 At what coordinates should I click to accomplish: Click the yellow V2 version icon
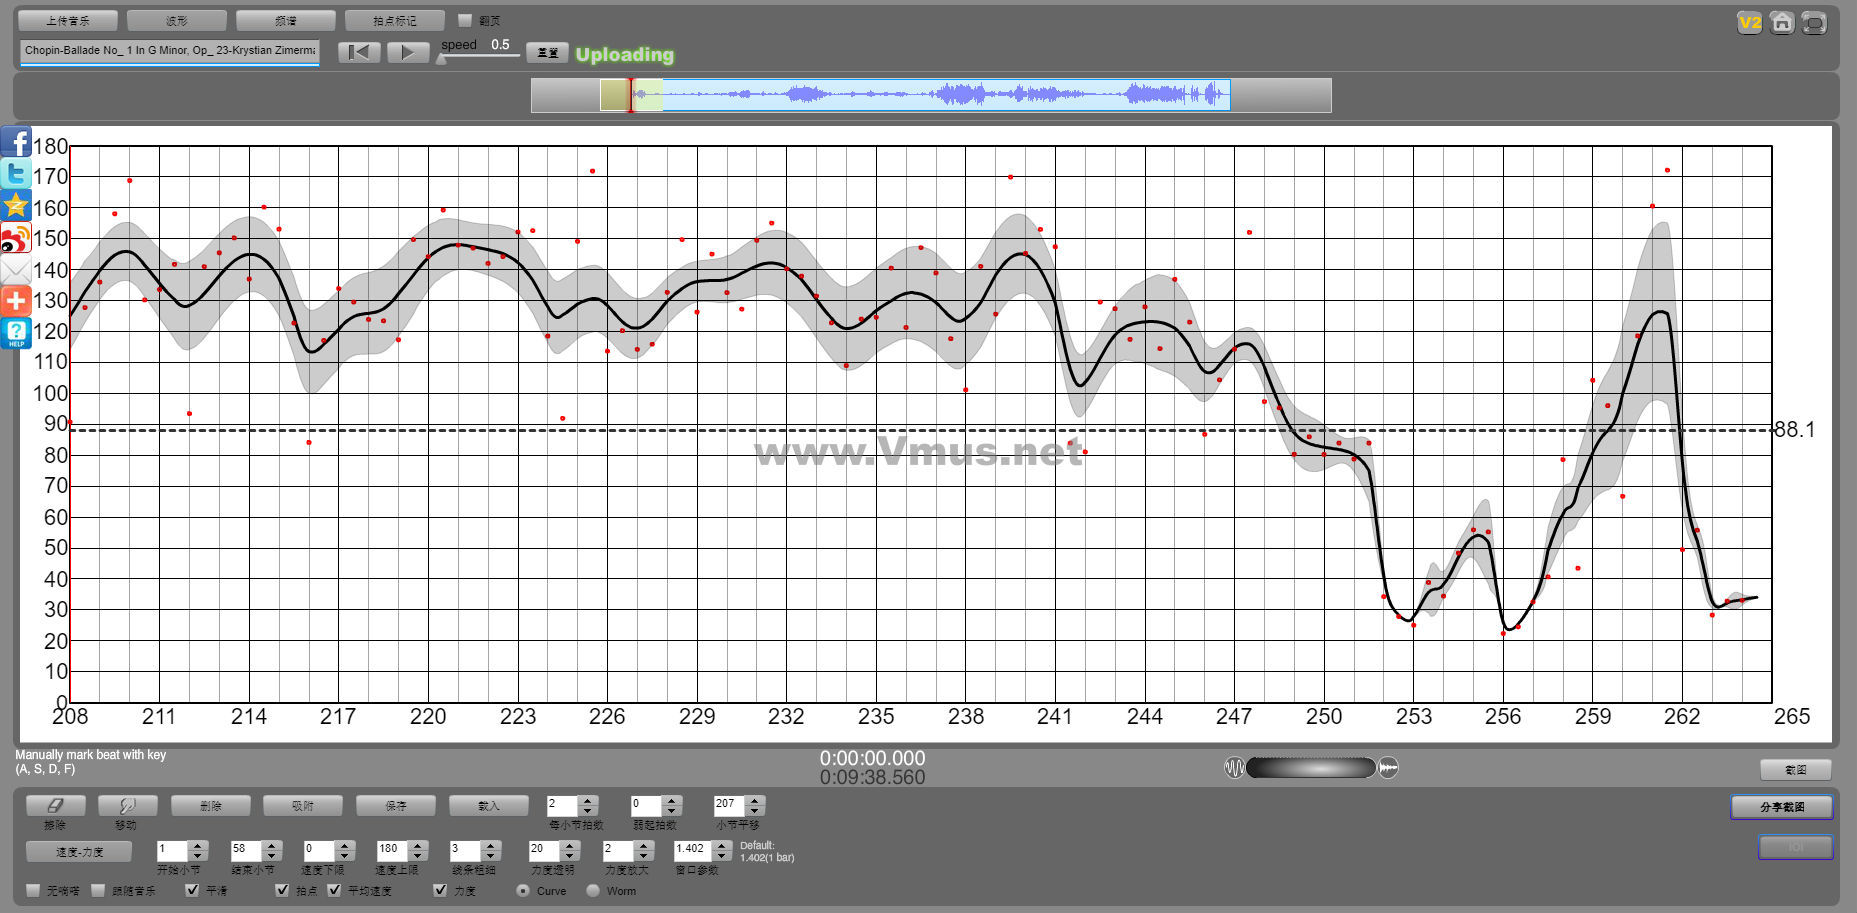click(x=1749, y=22)
